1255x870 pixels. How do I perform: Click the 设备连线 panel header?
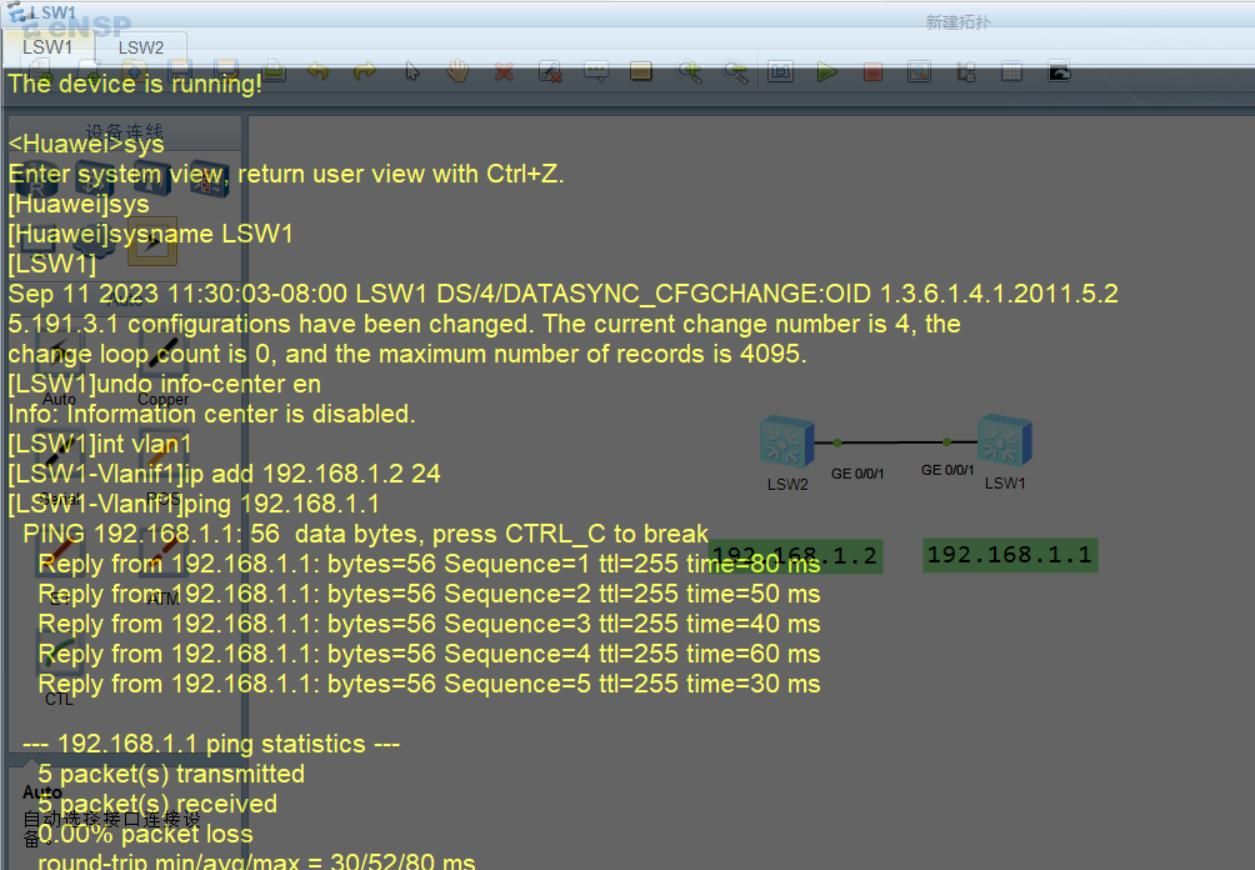point(124,132)
